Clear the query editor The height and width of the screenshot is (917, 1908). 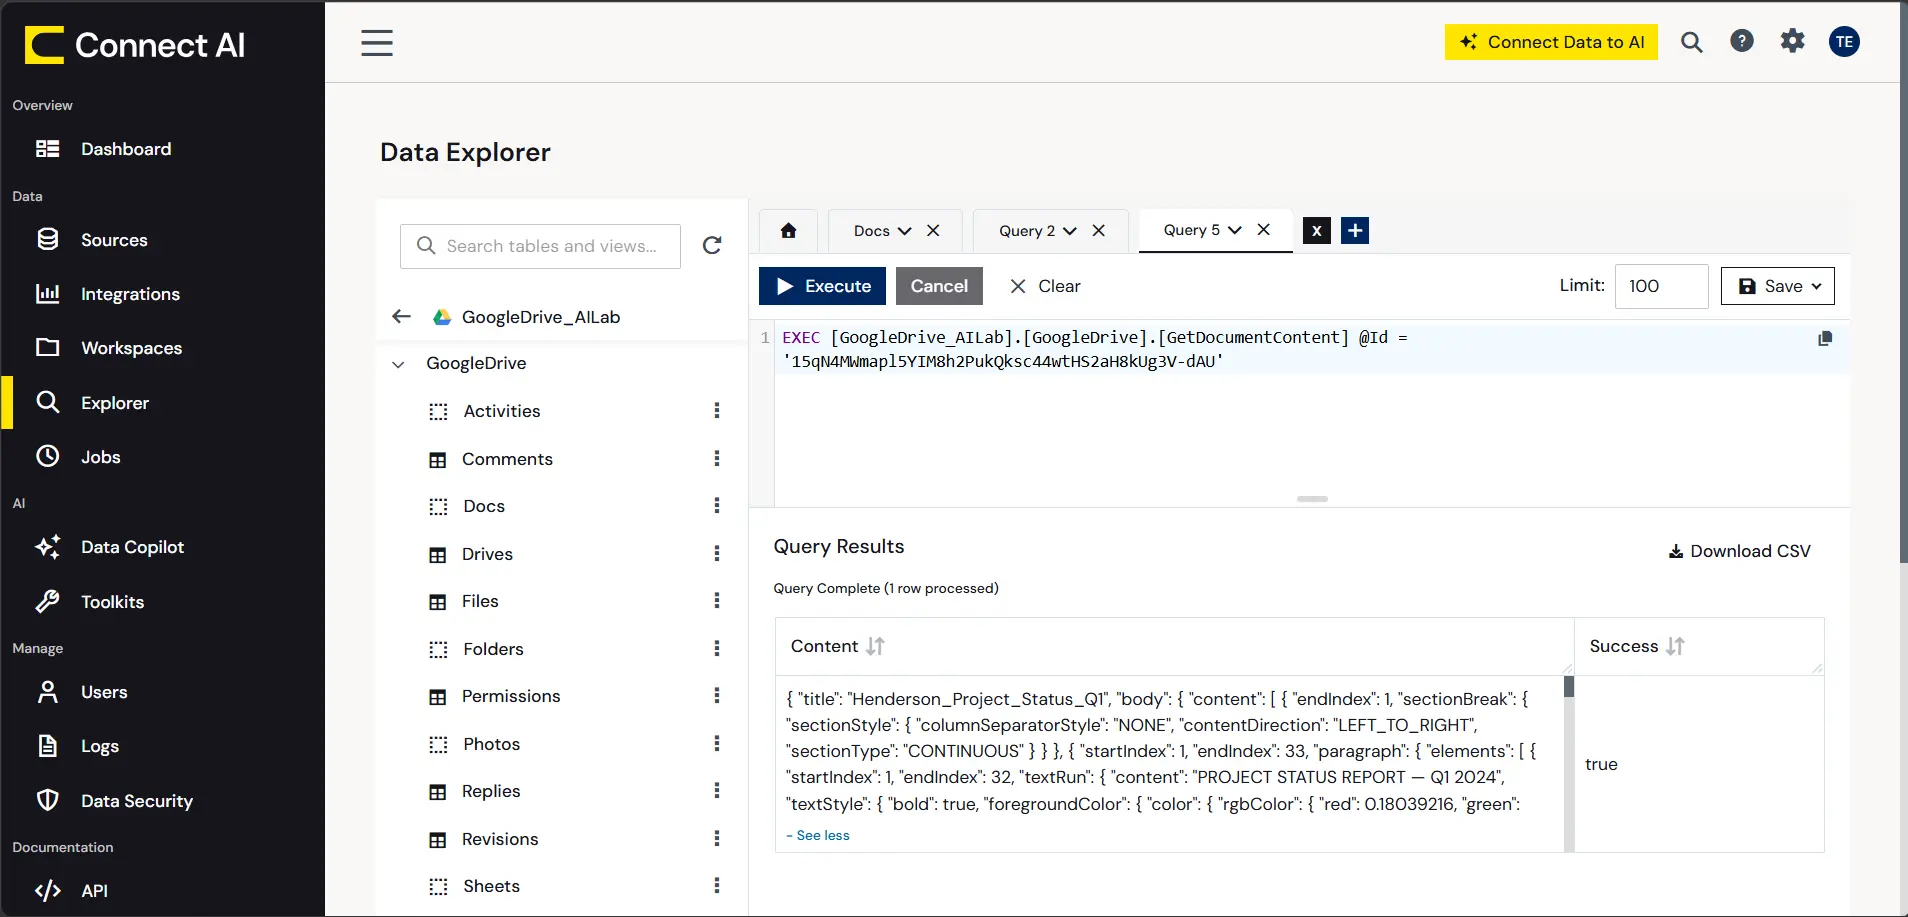click(1045, 286)
